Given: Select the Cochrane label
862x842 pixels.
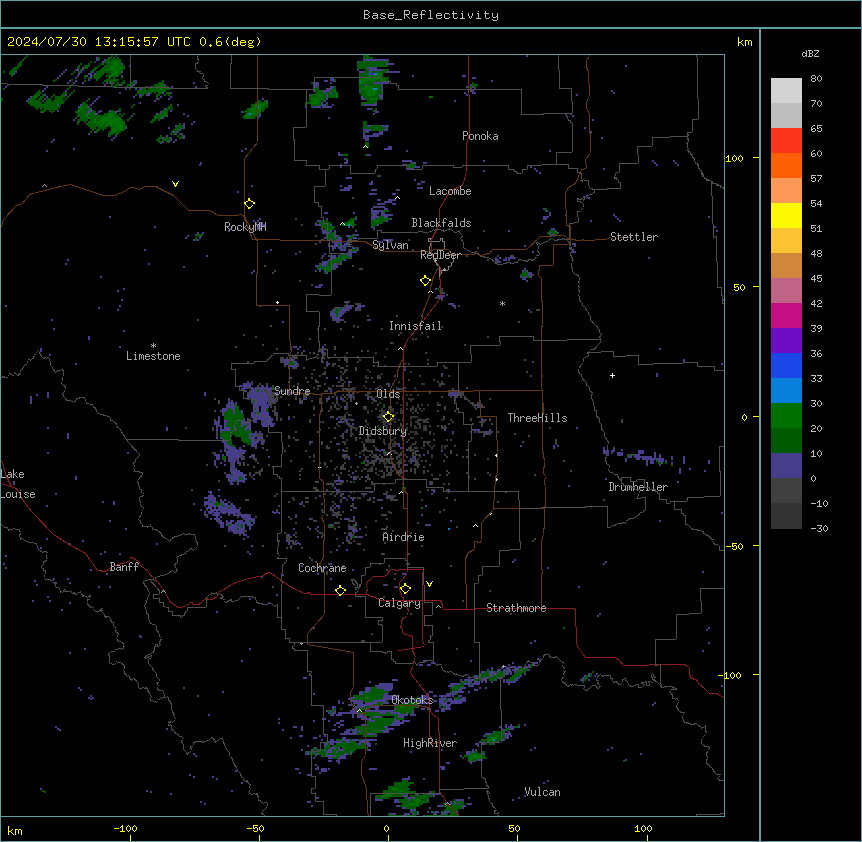Looking at the screenshot, I should pos(322,568).
